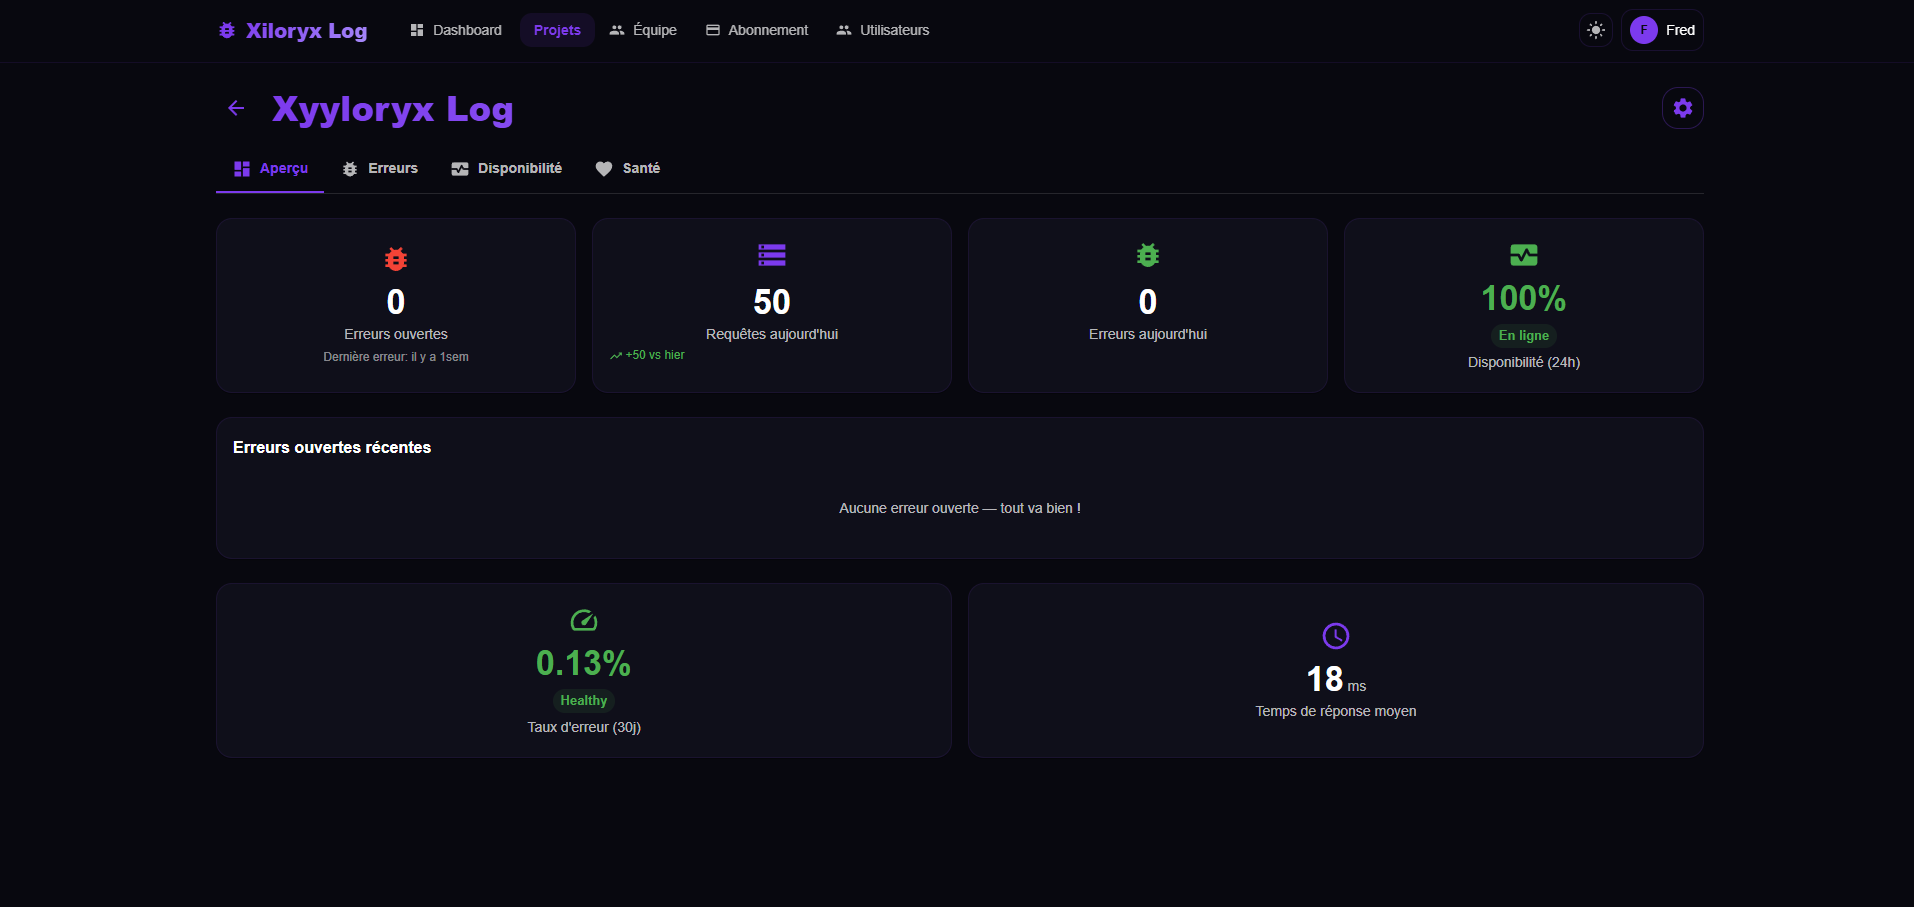The width and height of the screenshot is (1914, 907).
Task: Click the purple clock icon
Action: pyautogui.click(x=1336, y=636)
